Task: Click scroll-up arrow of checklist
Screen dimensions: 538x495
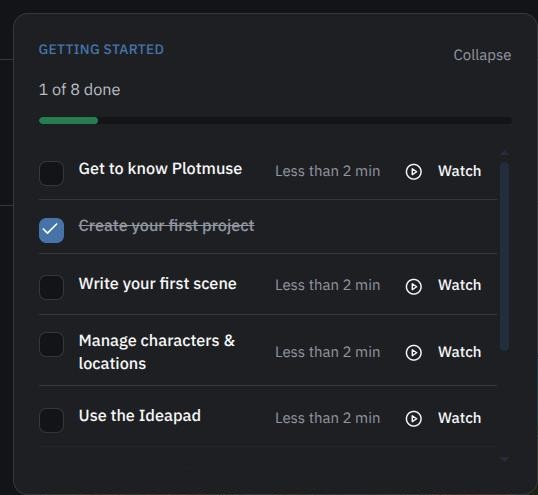Action: tap(504, 153)
